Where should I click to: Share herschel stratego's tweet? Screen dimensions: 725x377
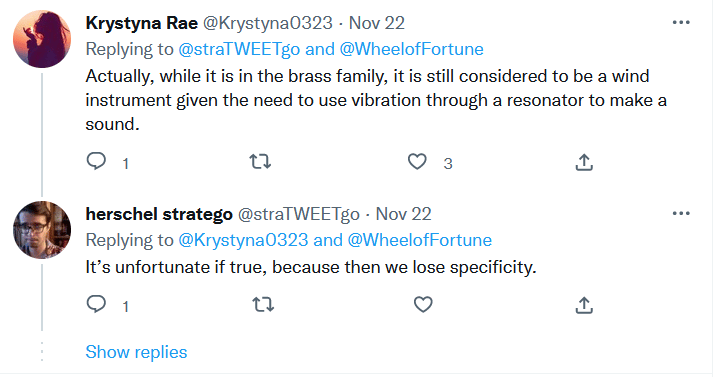point(584,305)
